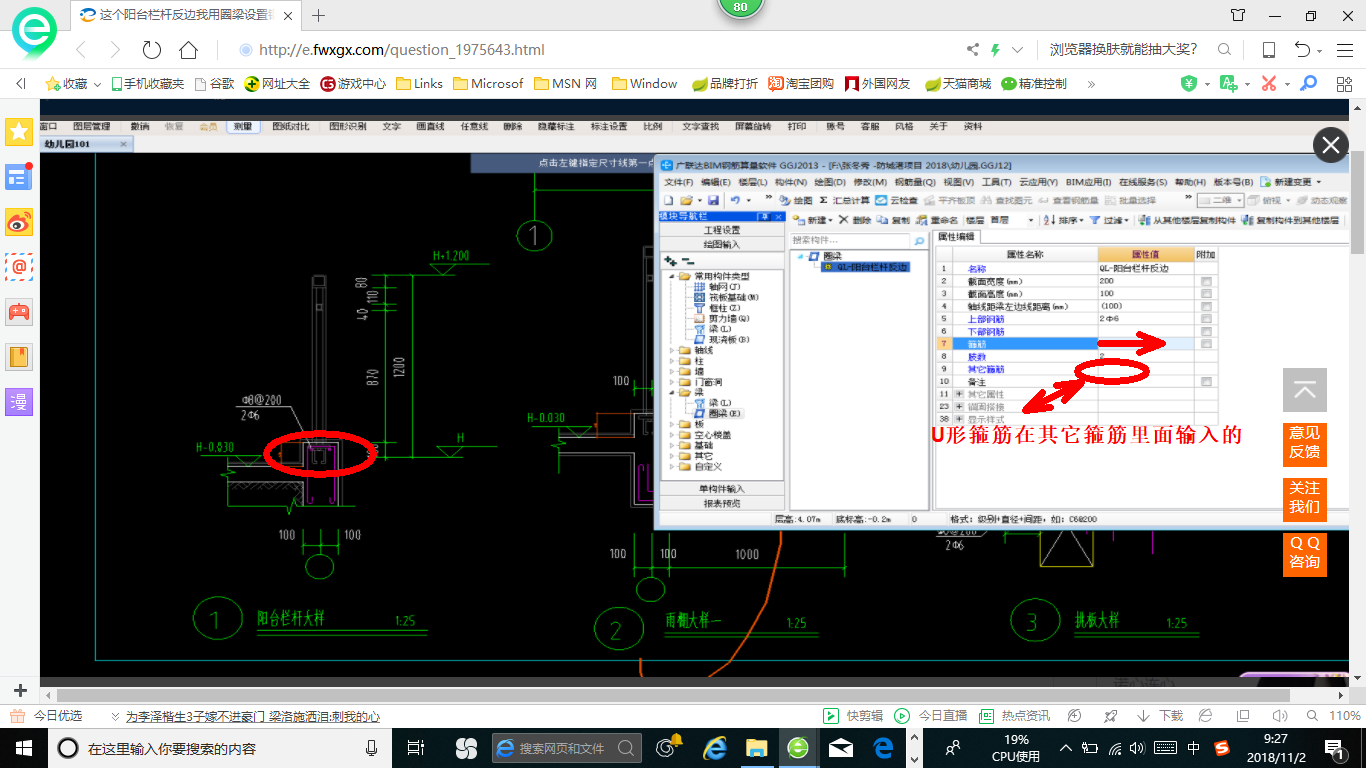Select the 属性编辑 tab
This screenshot has width=1366, height=768.
click(958, 237)
